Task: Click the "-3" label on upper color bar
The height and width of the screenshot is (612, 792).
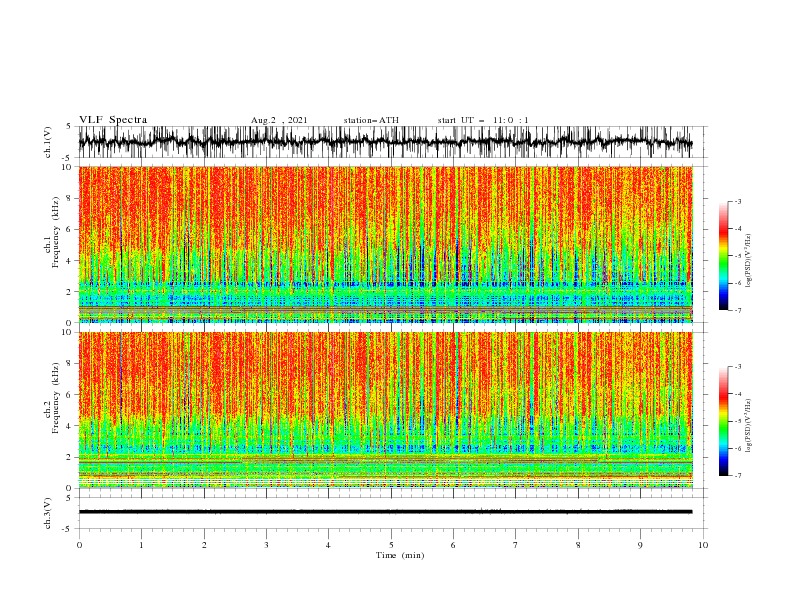Action: tap(737, 201)
